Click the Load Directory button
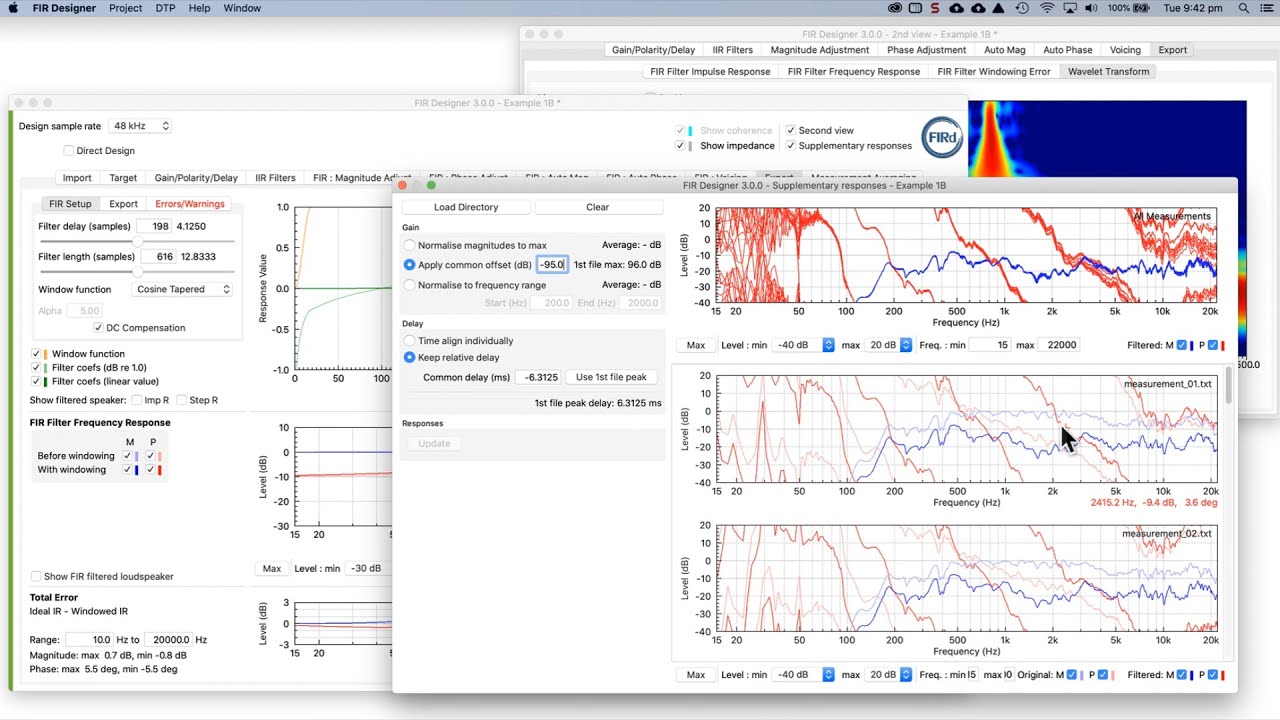Image resolution: width=1280 pixels, height=720 pixels. click(x=466, y=207)
